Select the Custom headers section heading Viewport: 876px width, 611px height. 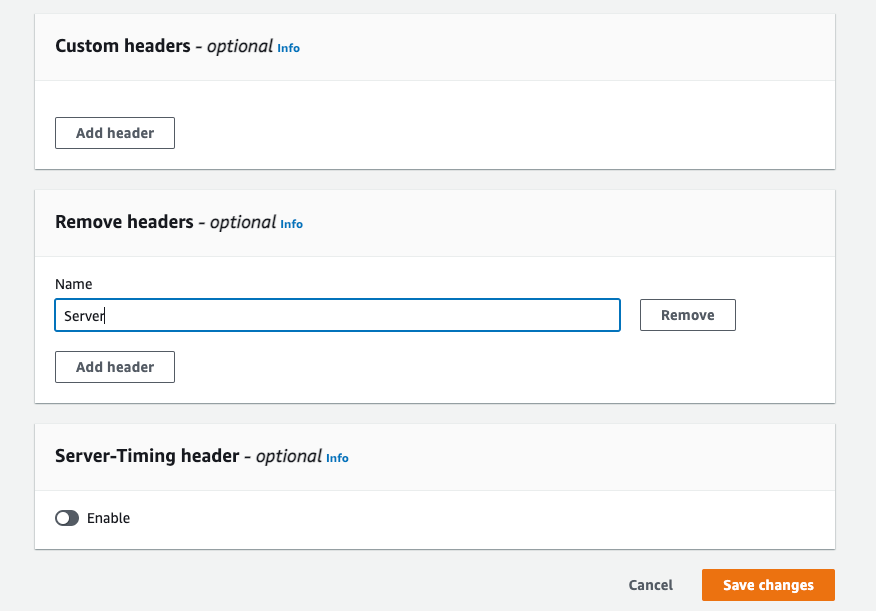122,45
